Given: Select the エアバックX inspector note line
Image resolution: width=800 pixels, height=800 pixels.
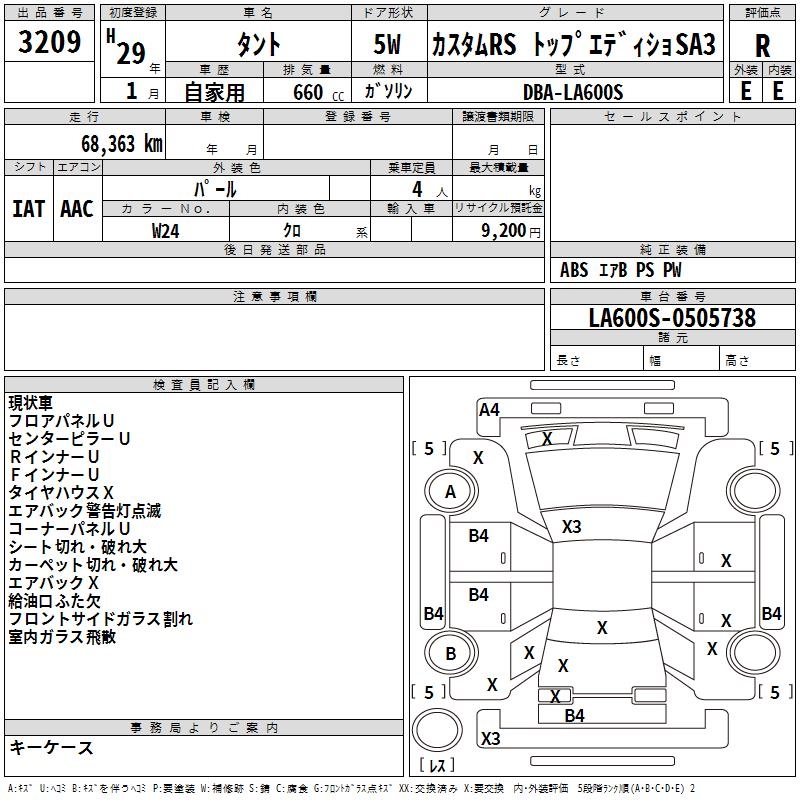Looking at the screenshot, I should pyautogui.click(x=54, y=582).
